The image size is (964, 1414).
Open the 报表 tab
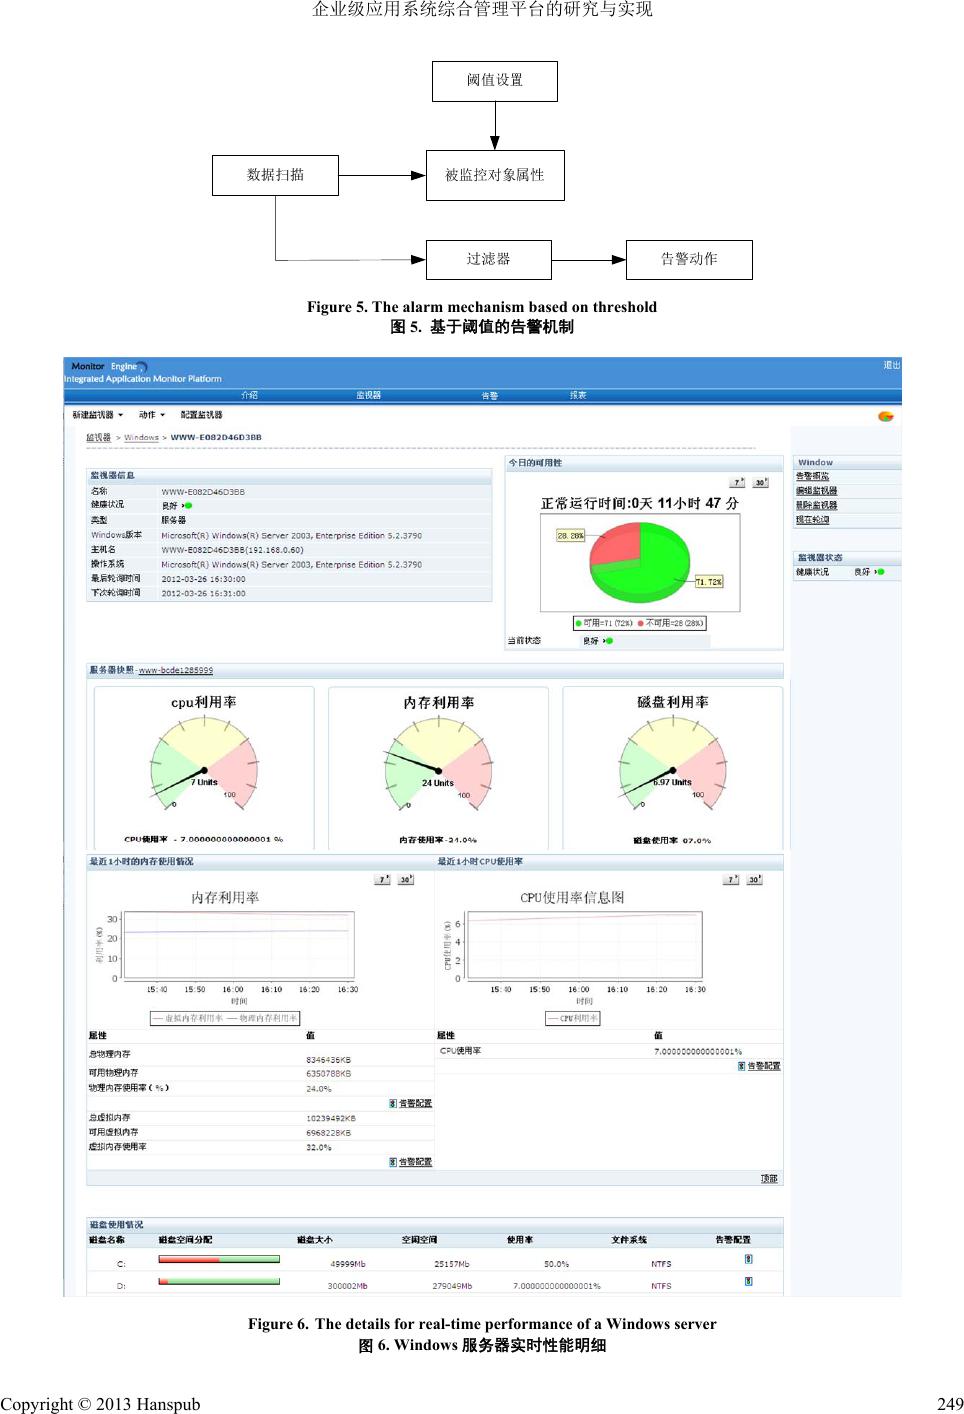pos(578,395)
